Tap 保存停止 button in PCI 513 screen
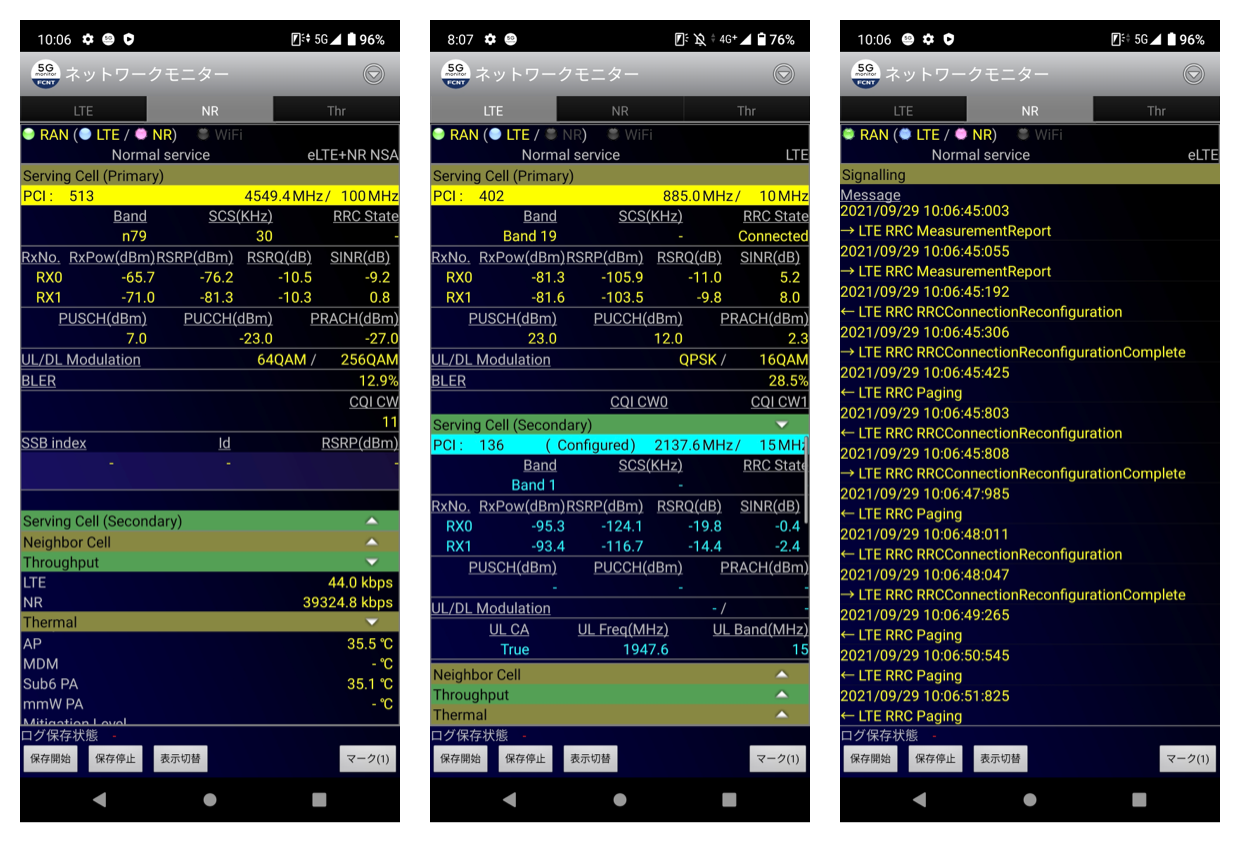The image size is (1240, 844). tap(116, 759)
